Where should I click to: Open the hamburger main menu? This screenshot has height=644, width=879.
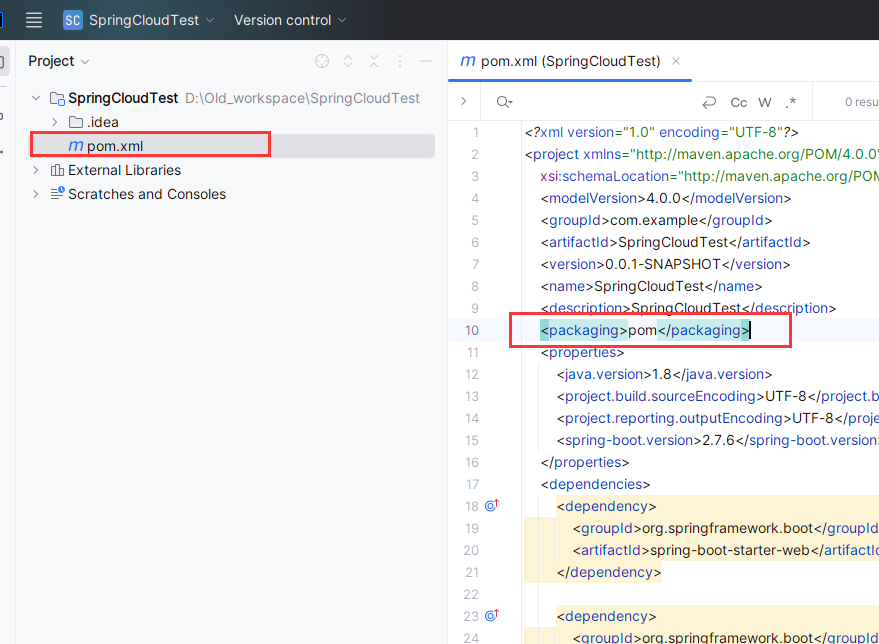[34, 20]
